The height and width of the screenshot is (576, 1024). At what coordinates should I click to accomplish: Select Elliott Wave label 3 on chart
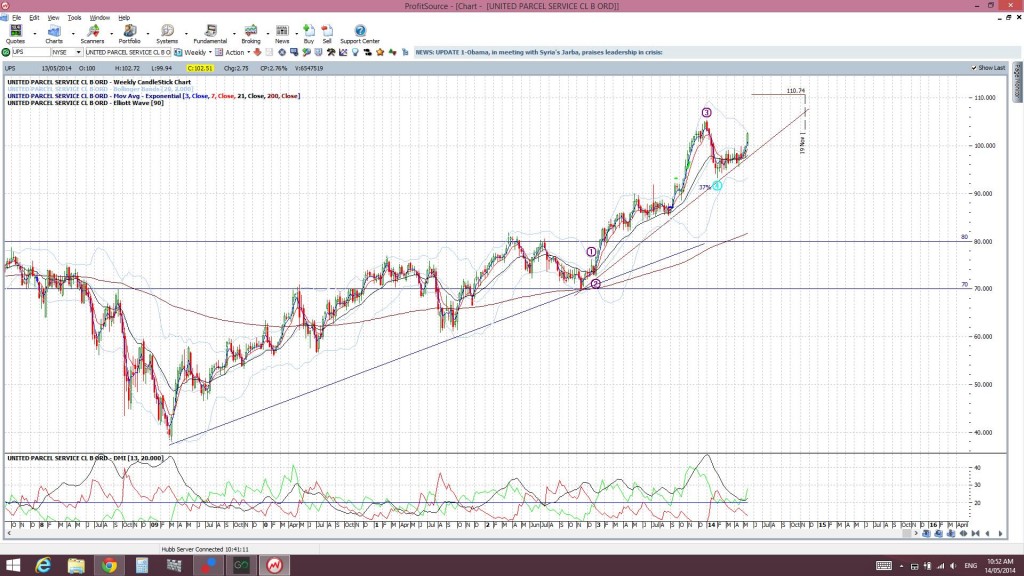click(706, 112)
